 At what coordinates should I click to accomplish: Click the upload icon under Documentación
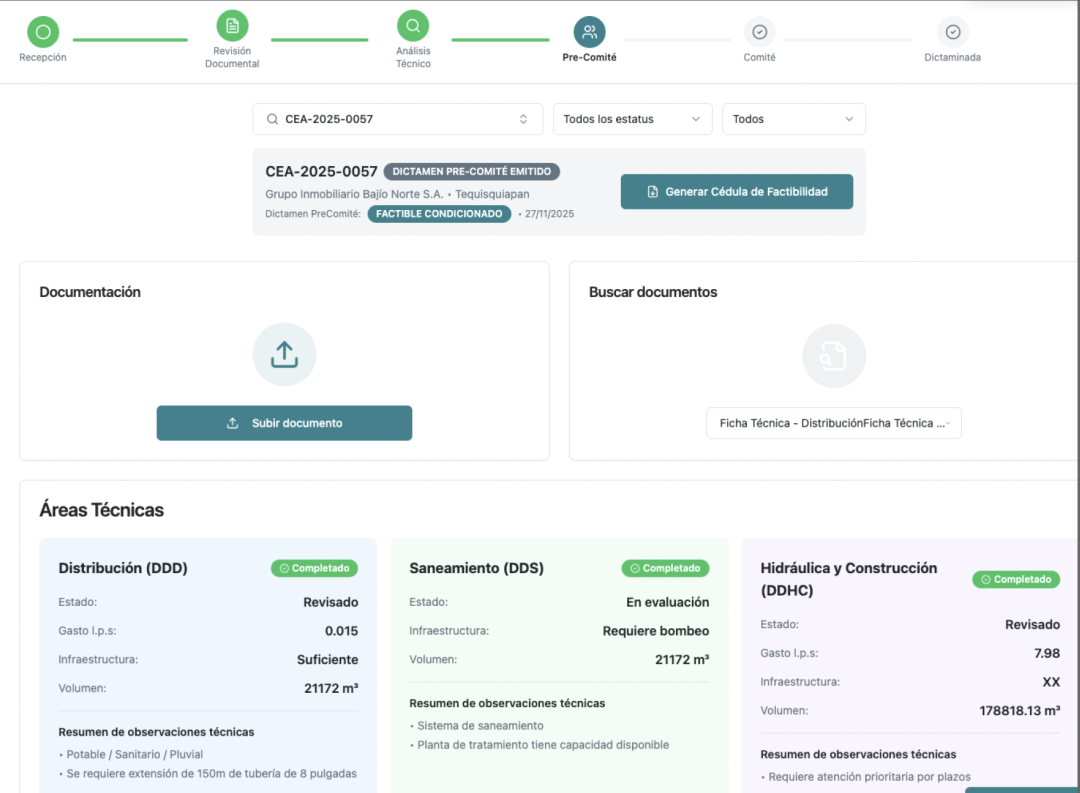tap(284, 354)
